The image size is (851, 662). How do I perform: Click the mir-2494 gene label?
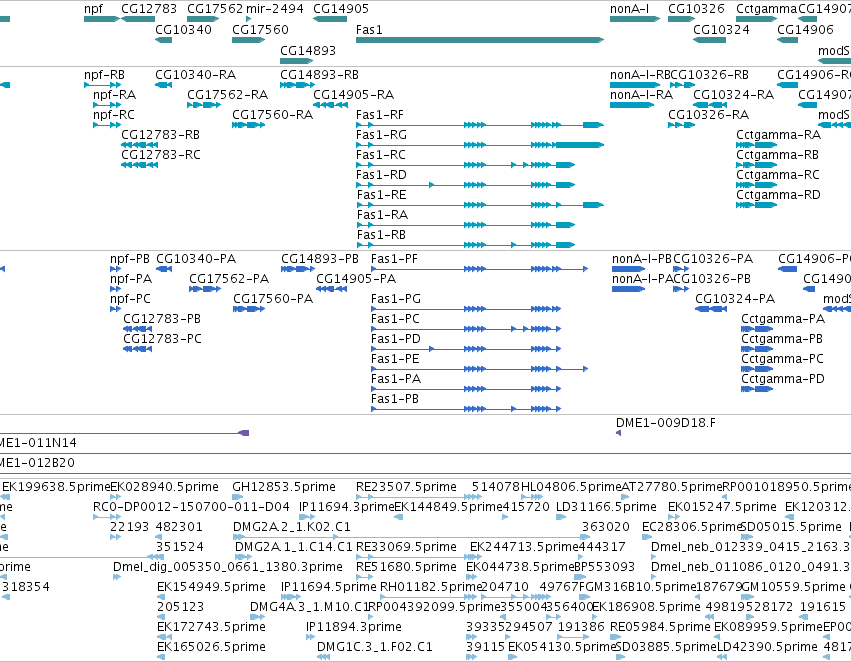tap(275, 9)
